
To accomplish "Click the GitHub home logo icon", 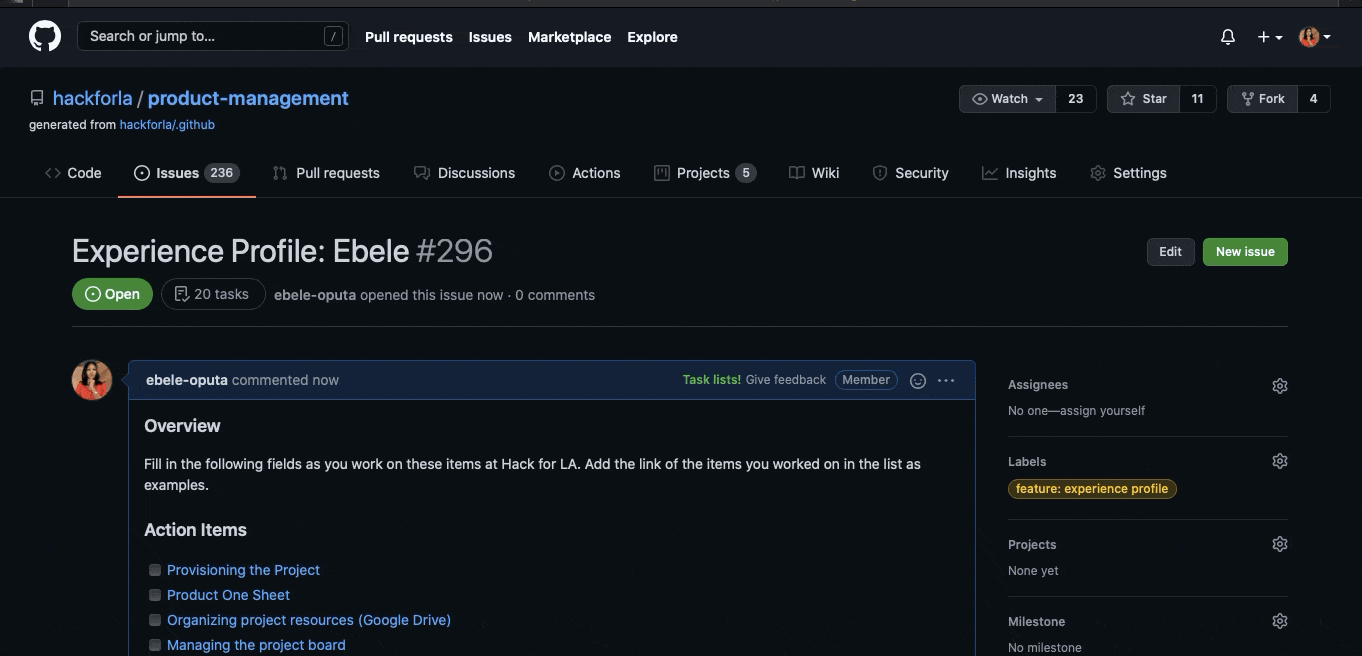I will [44, 36].
